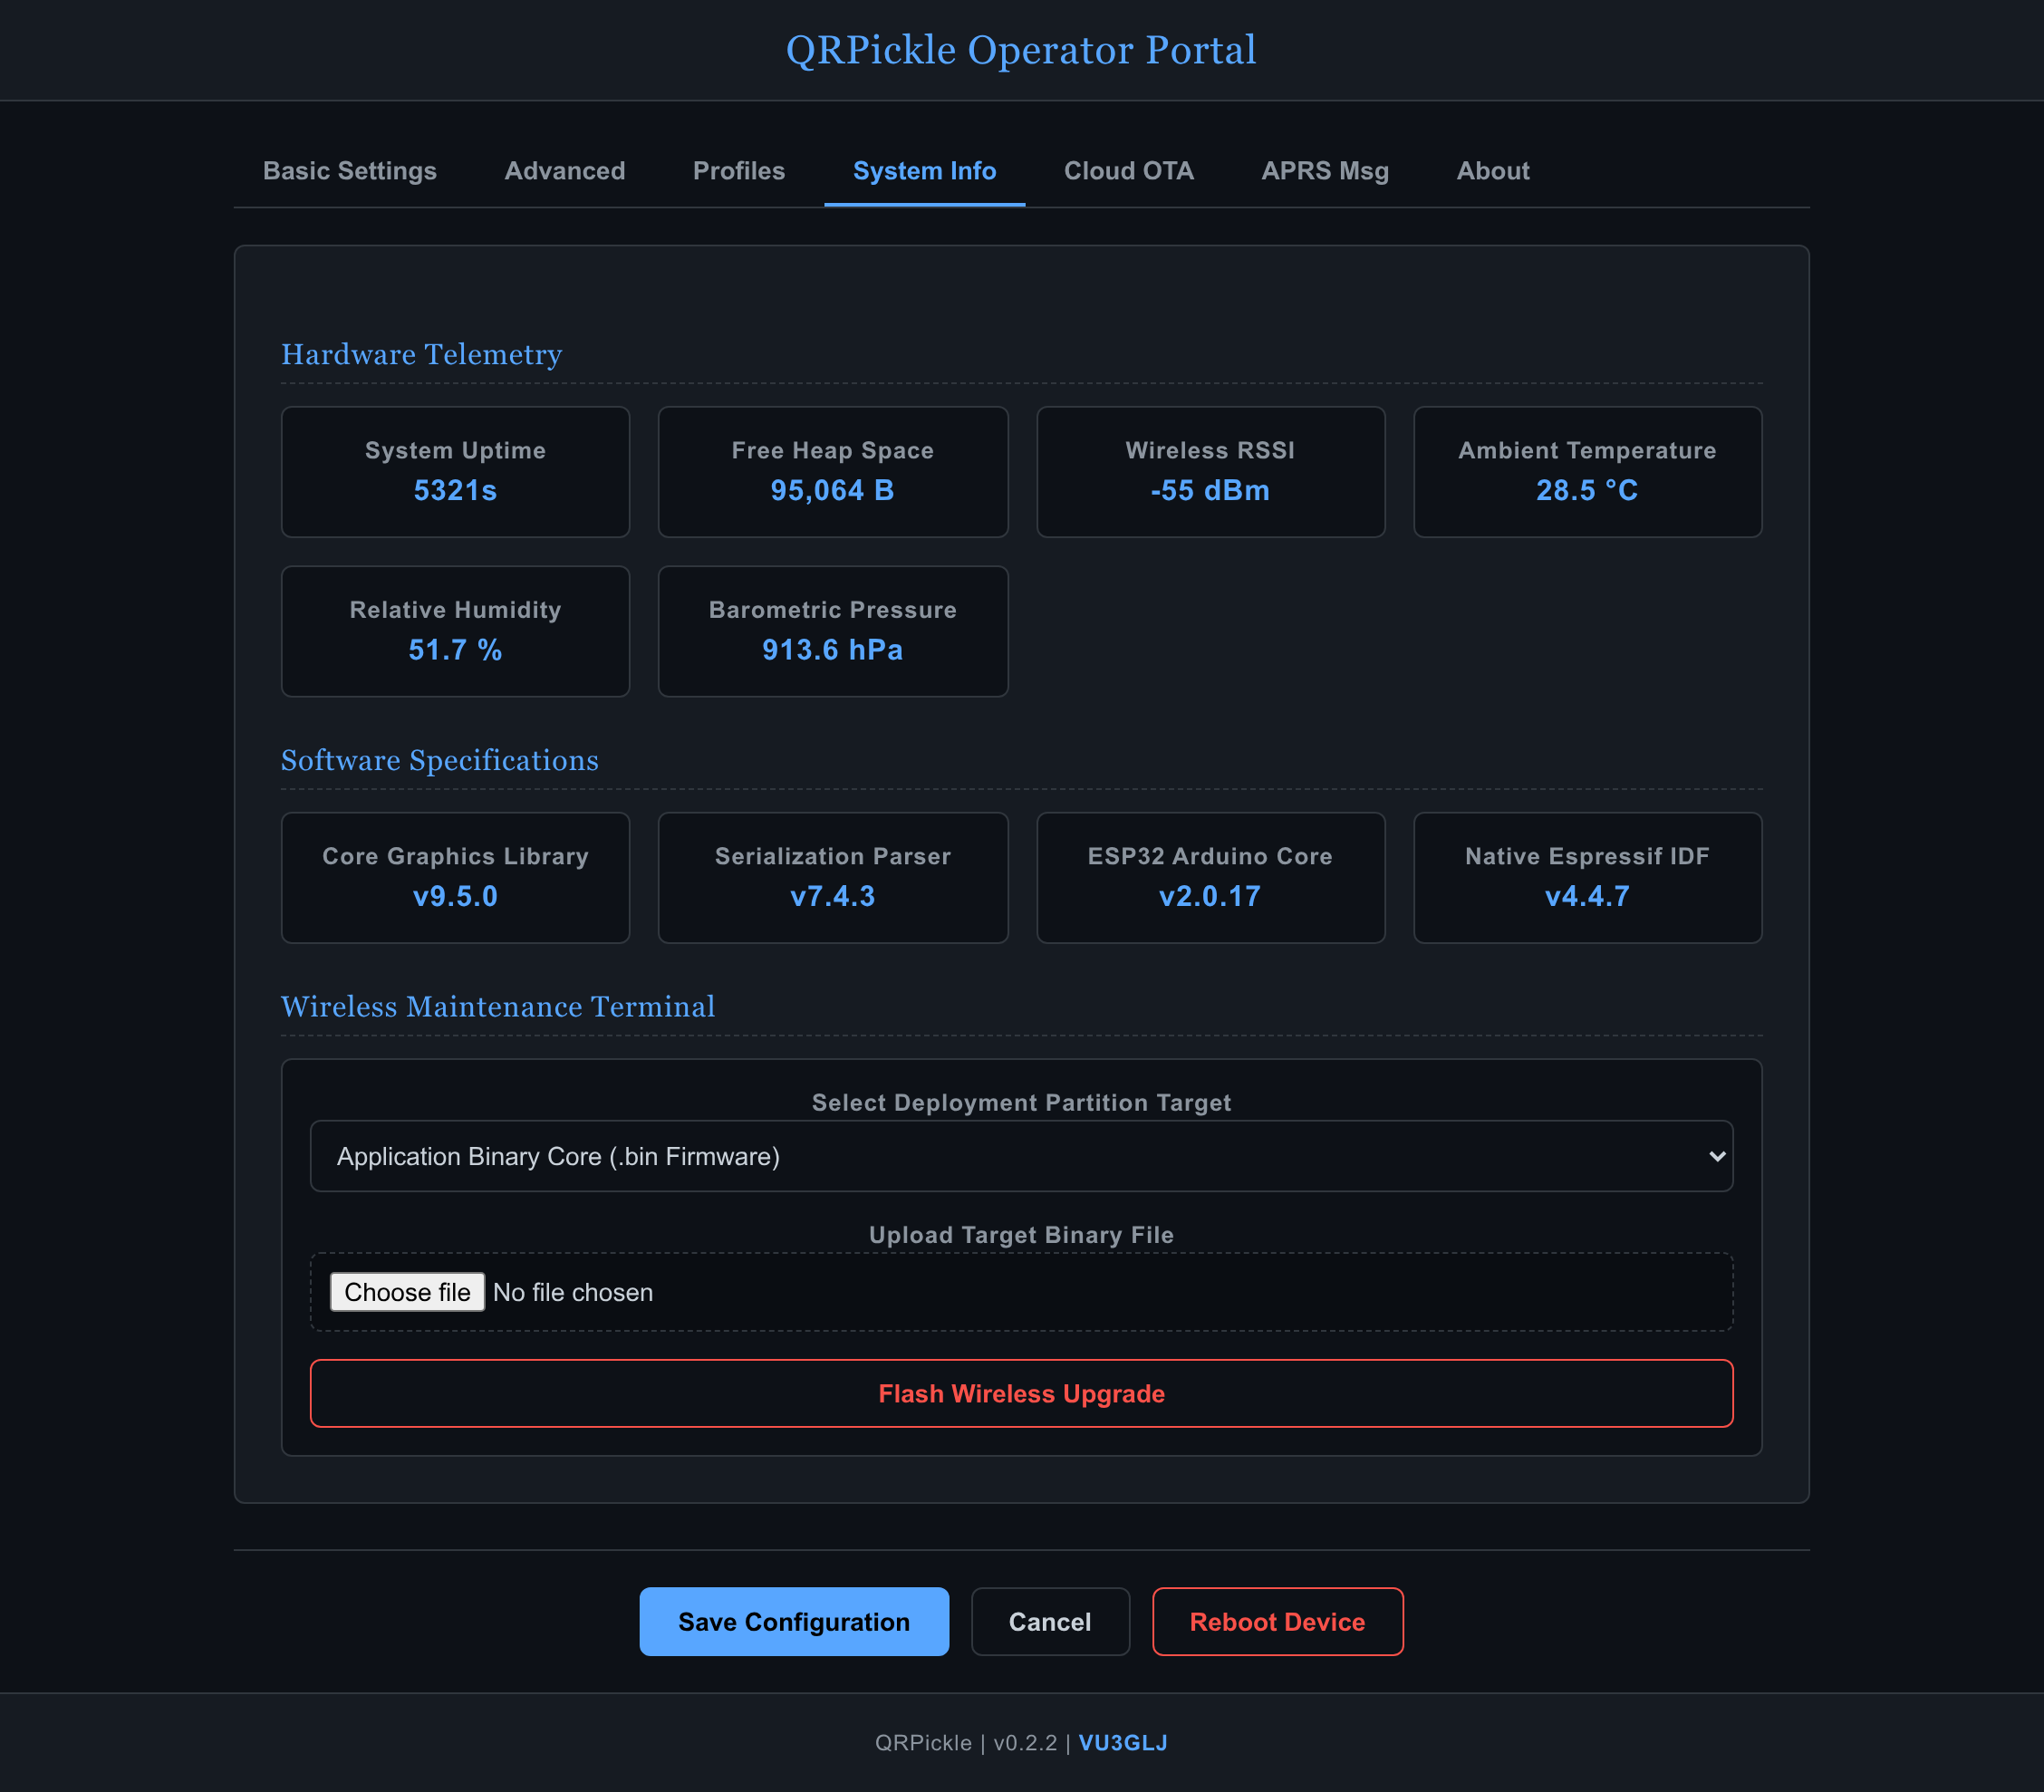Screen dimensions: 2044x1792
Task: Click Flash Wireless Upgrade button
Action: [1021, 1393]
